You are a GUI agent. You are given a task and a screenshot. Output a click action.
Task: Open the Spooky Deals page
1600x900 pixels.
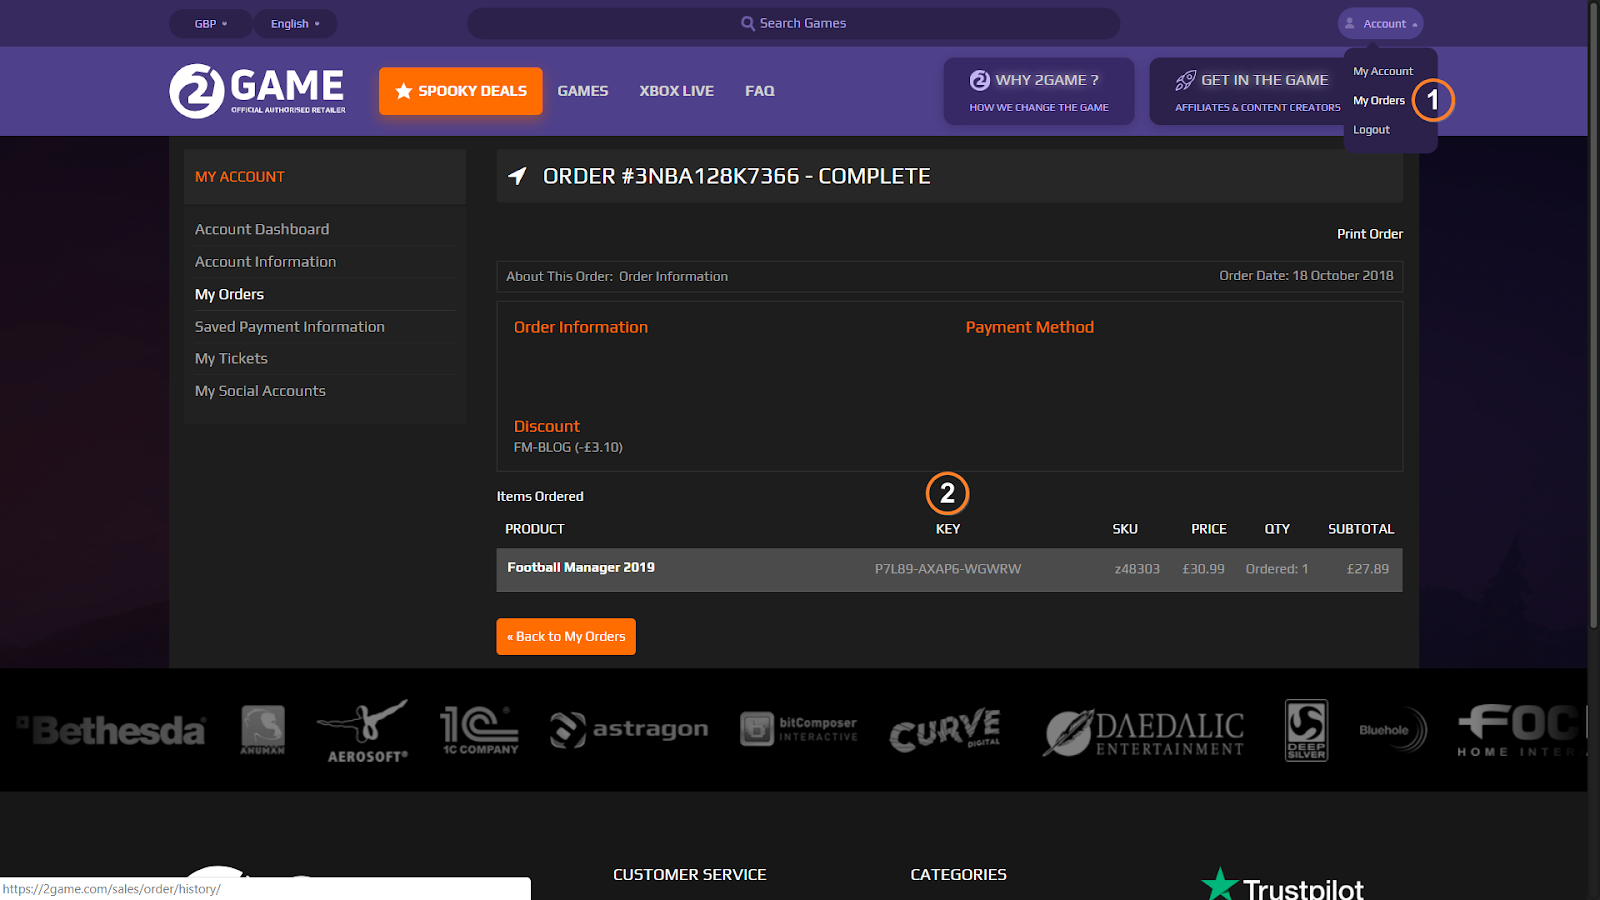click(461, 91)
